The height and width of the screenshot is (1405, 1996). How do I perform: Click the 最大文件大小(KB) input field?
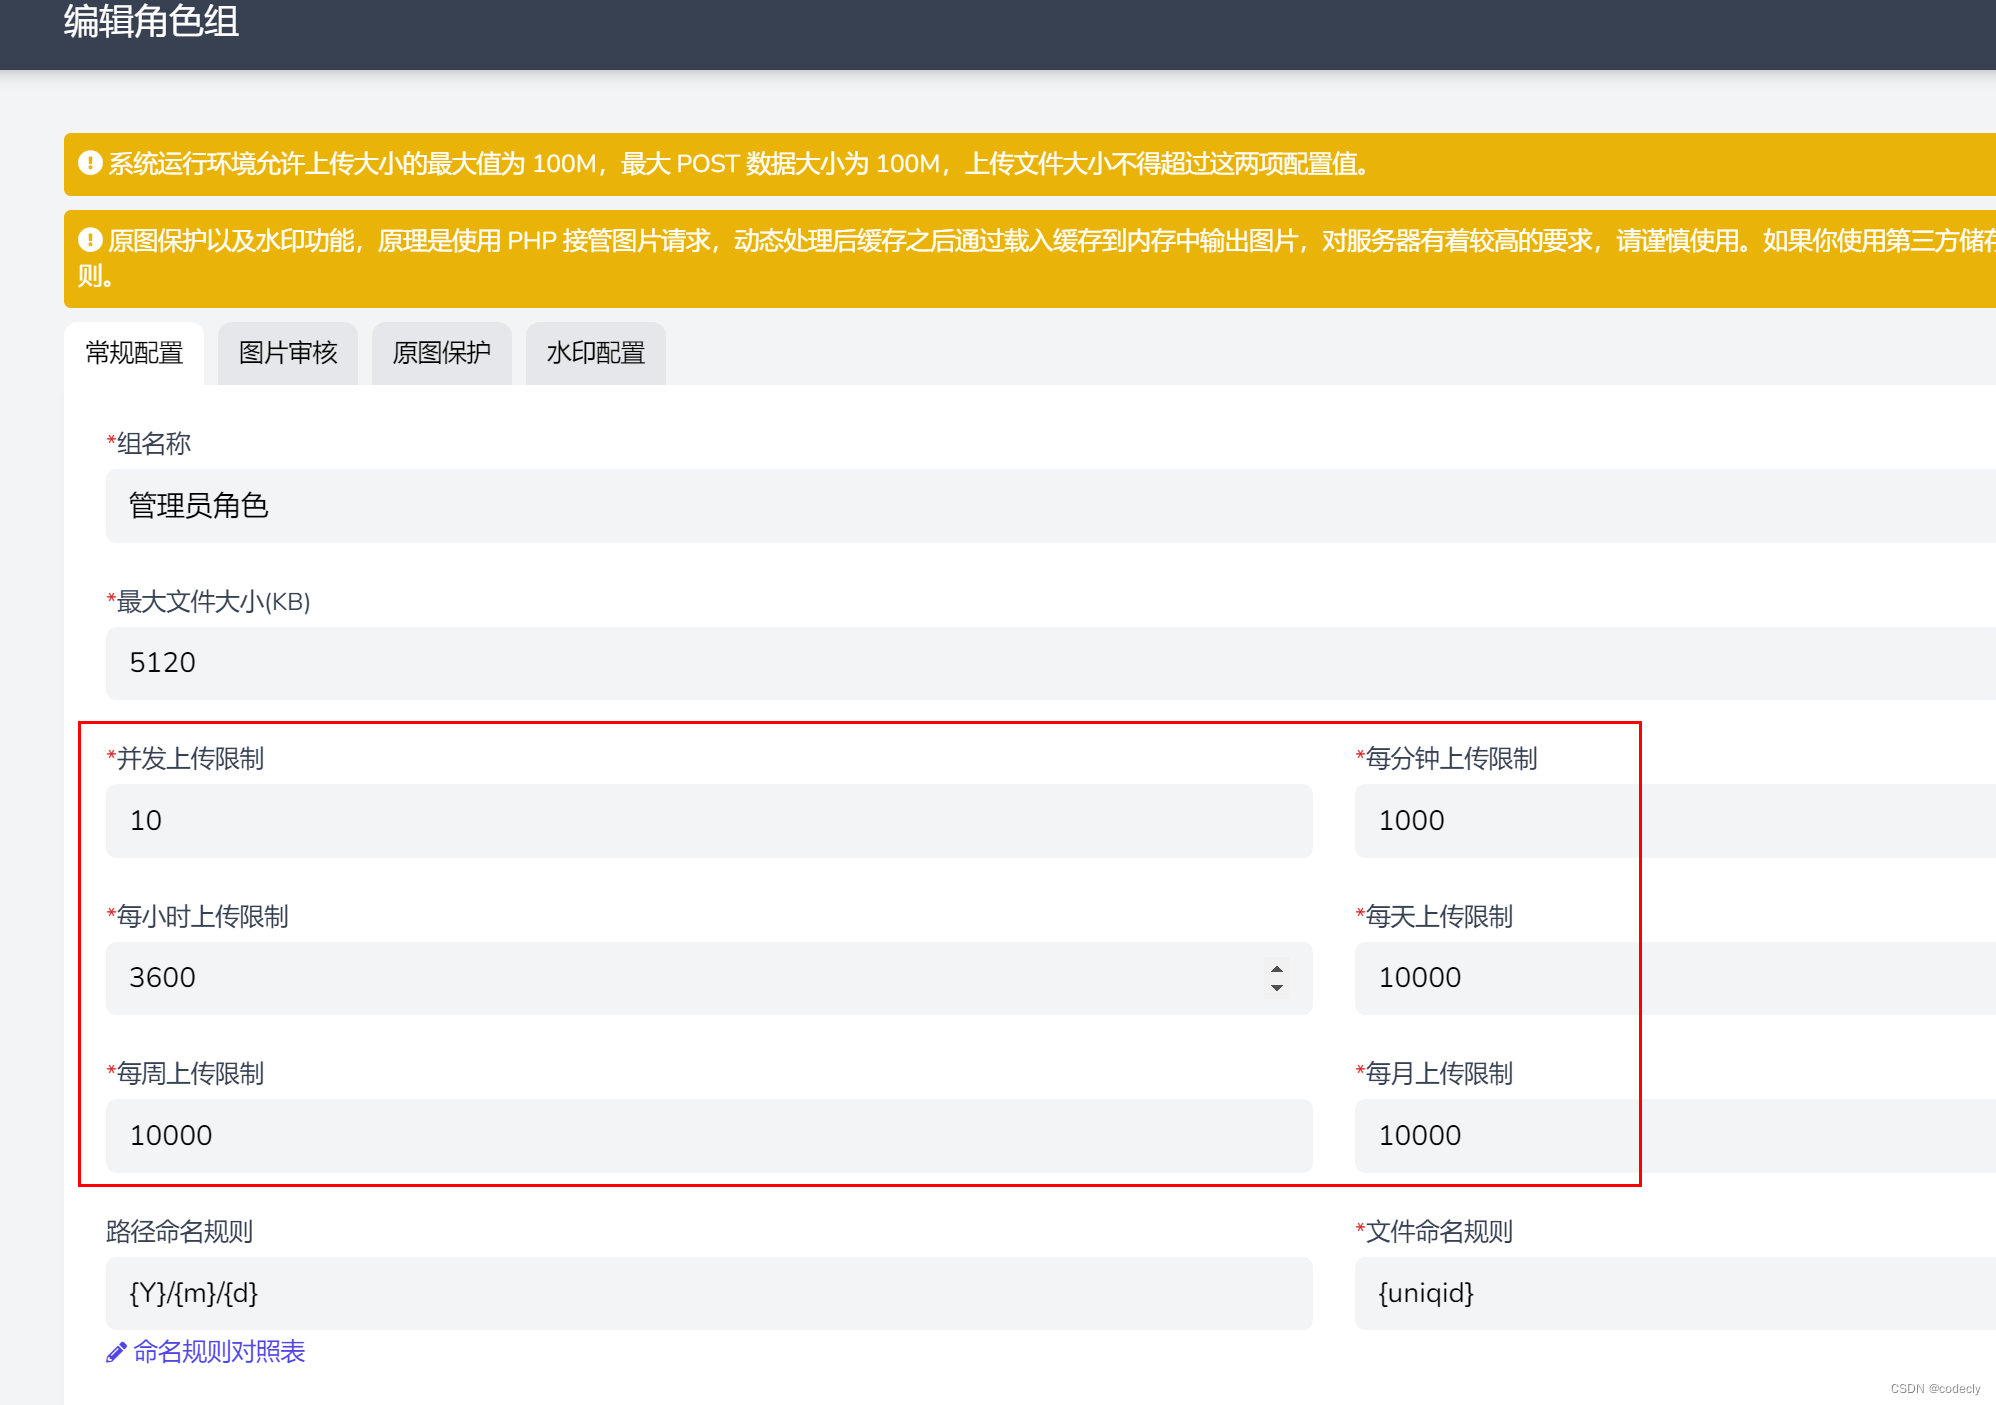(x=1051, y=663)
